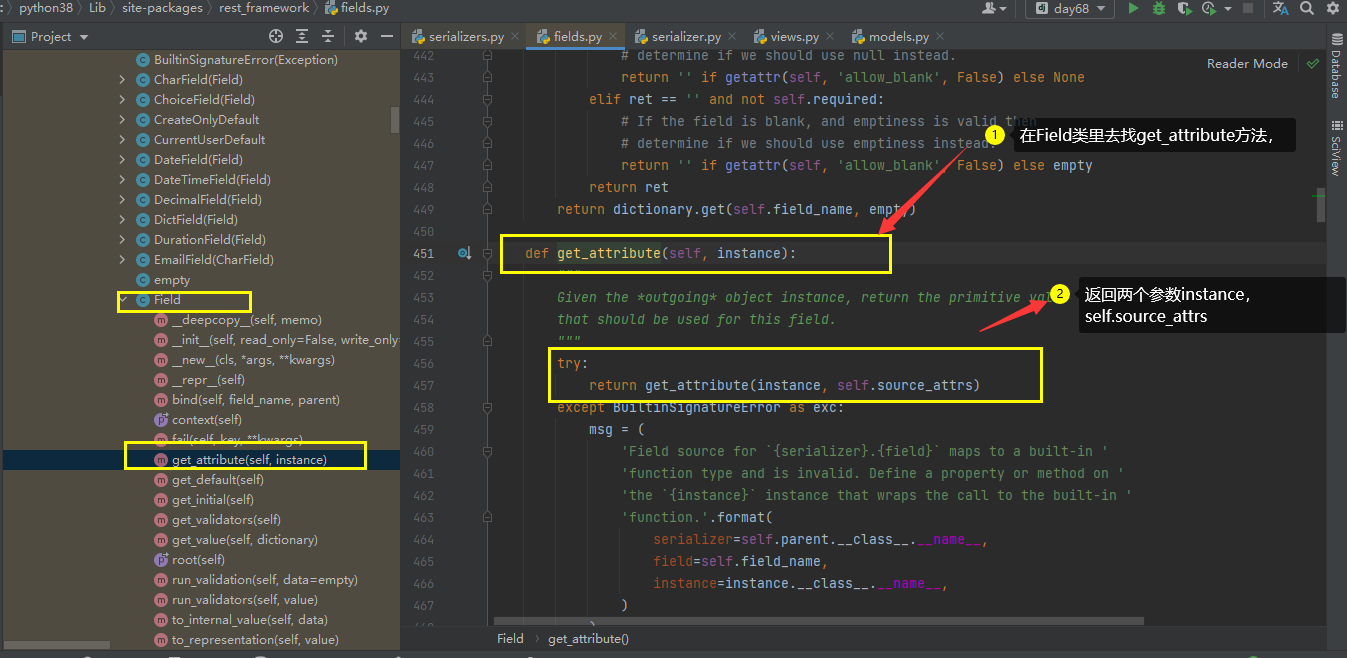The width and height of the screenshot is (1347, 658).
Task: Close the views.py tab
Action: pyautogui.click(x=831, y=37)
